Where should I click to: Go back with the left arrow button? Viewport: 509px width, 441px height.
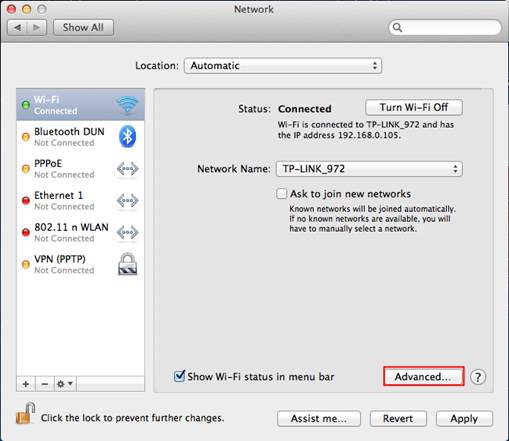(17, 27)
